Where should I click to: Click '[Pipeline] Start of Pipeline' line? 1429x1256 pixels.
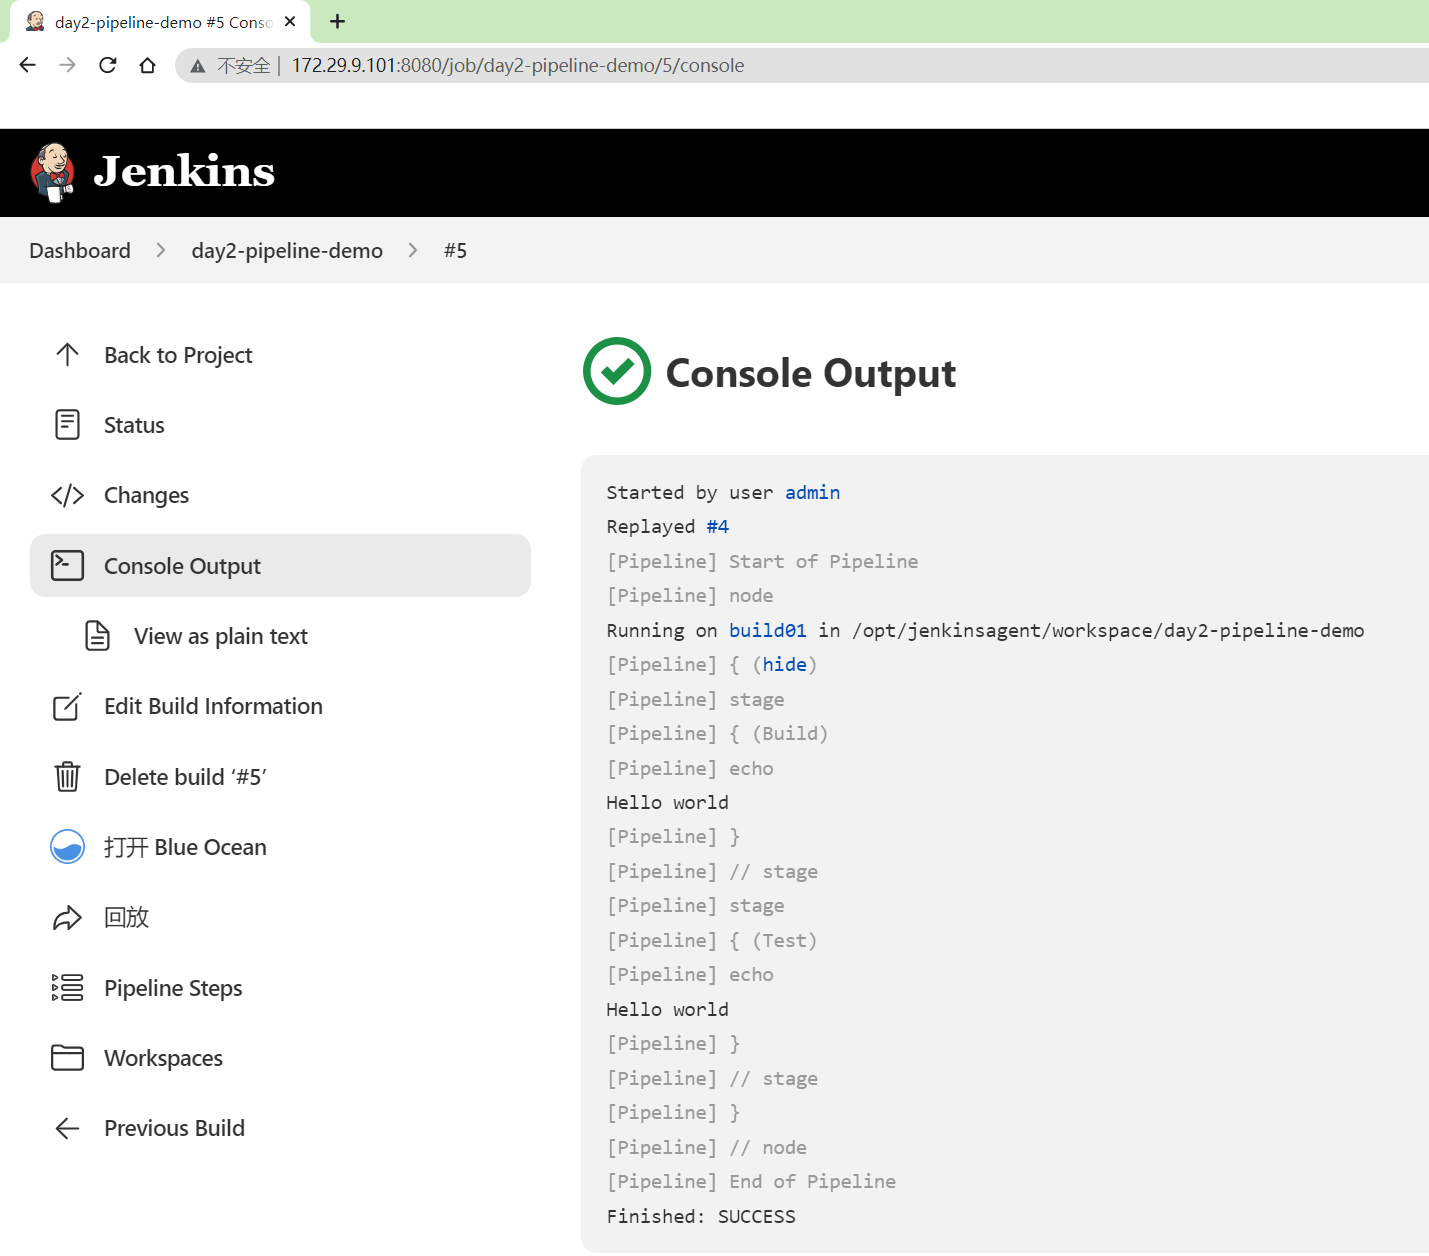point(762,561)
